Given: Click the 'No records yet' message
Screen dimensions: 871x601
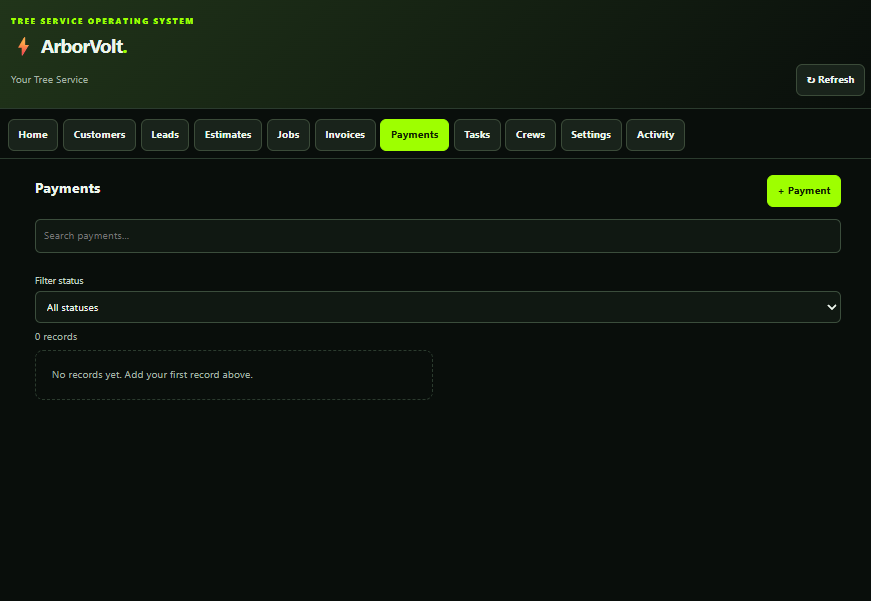Looking at the screenshot, I should (x=152, y=375).
